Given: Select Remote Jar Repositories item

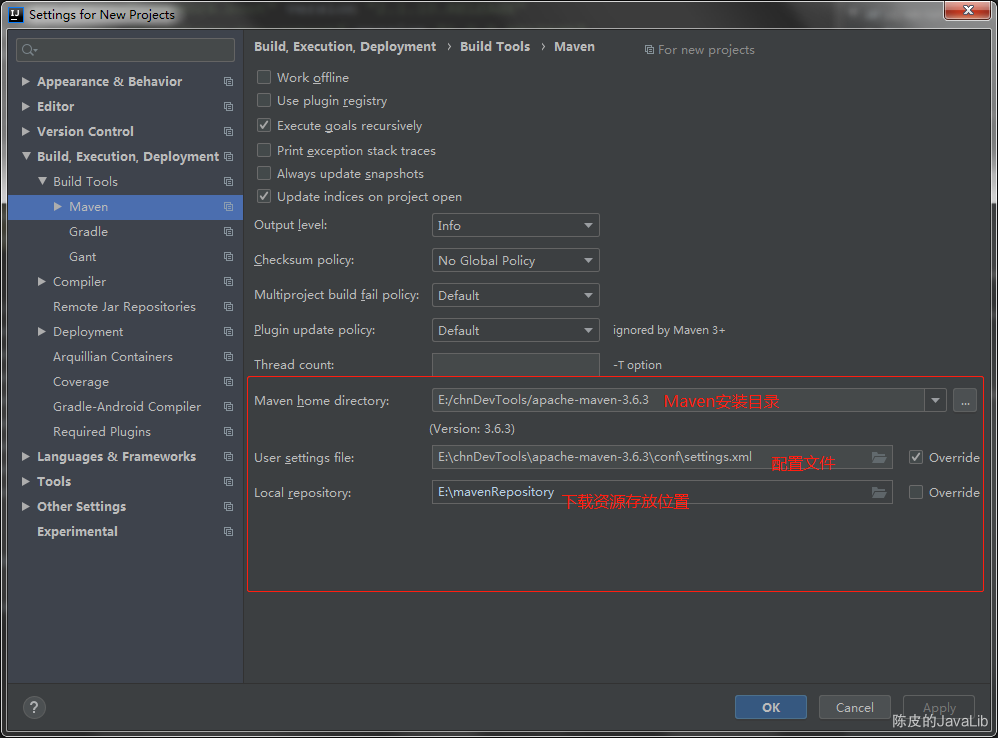Looking at the screenshot, I should click(124, 307).
